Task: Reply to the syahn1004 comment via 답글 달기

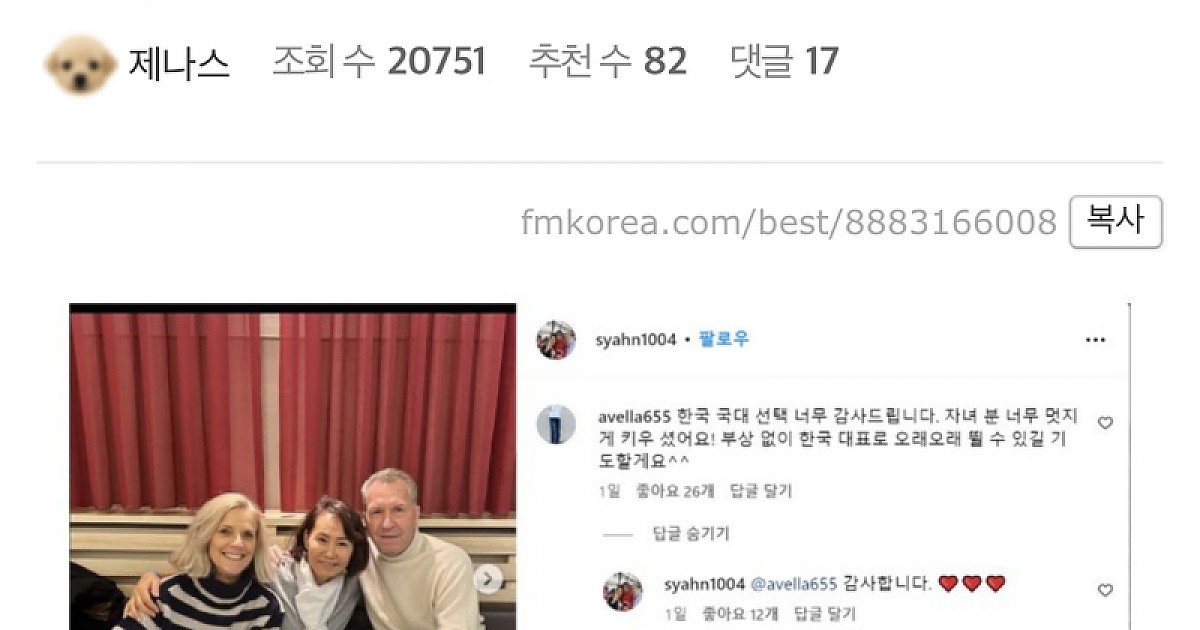Action: click(825, 614)
